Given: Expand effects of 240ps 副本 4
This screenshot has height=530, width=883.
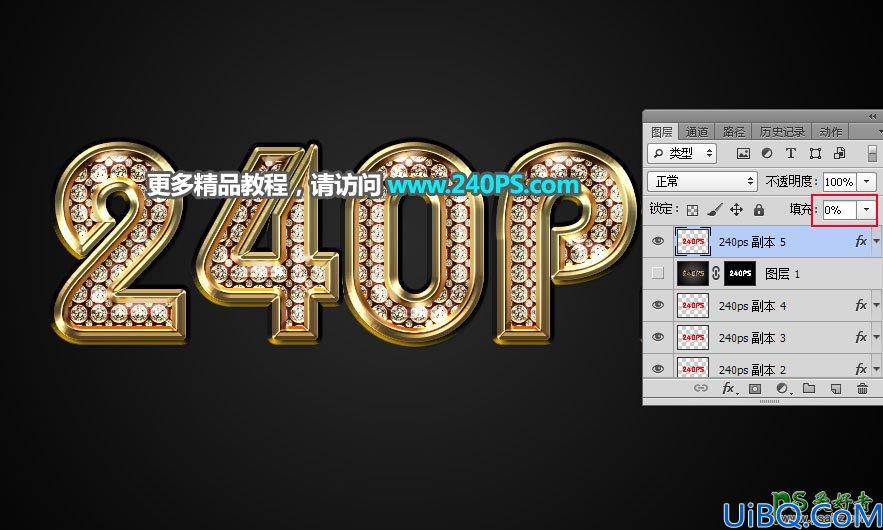Looking at the screenshot, I should click(x=876, y=305).
